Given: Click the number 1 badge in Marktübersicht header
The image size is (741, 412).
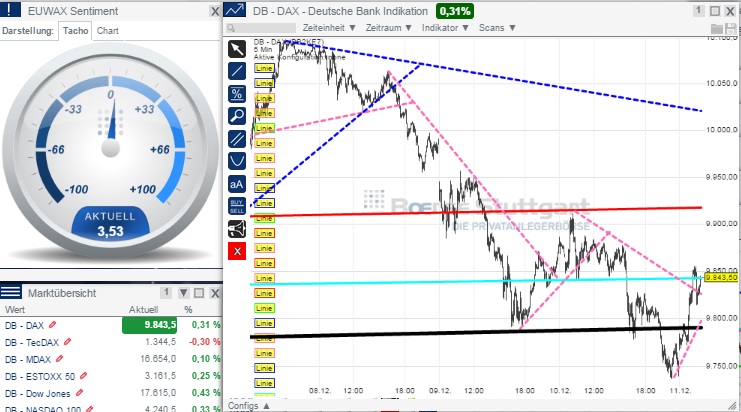Looking at the screenshot, I should (165, 292).
